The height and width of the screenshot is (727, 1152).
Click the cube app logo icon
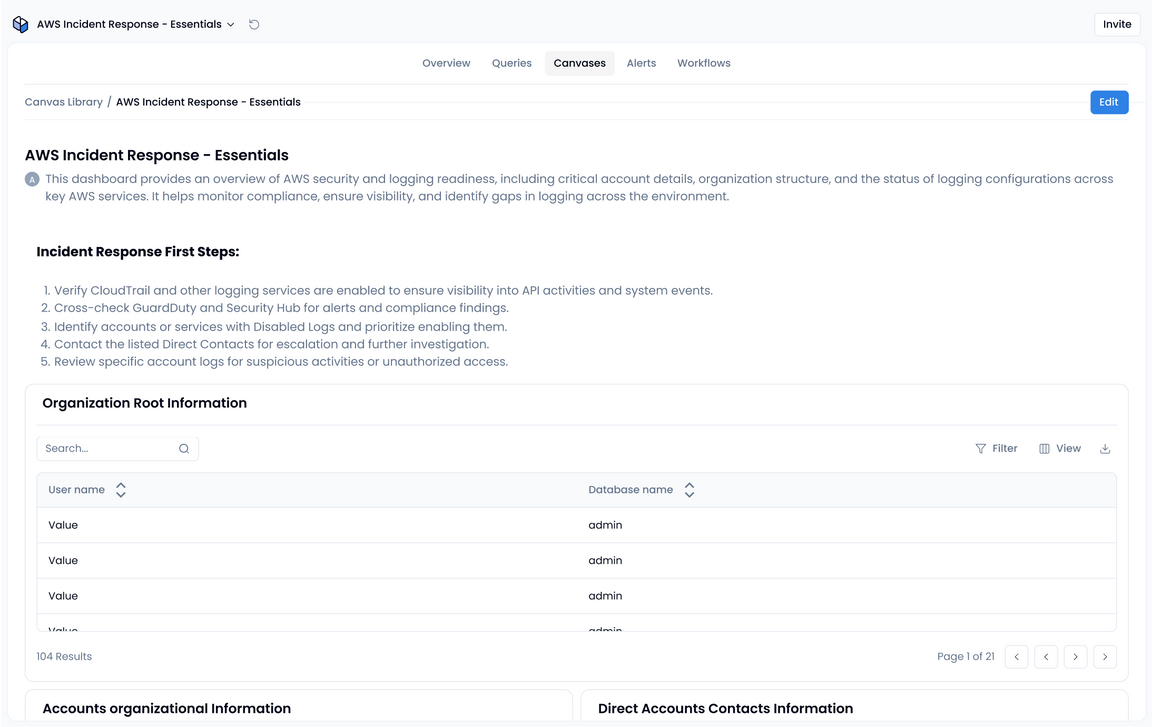21,24
